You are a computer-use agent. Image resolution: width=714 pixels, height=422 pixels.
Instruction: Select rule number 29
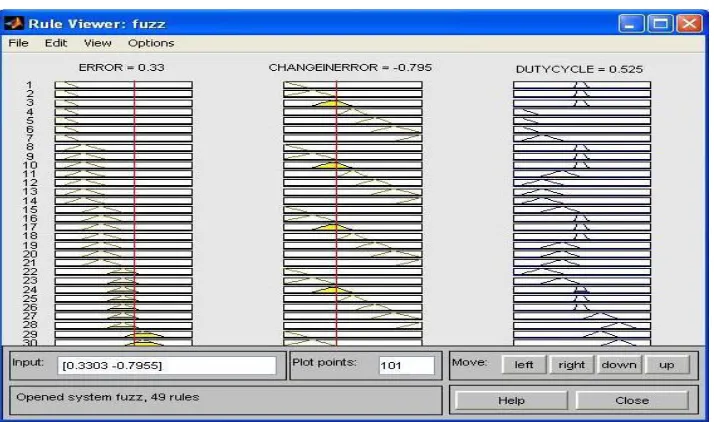pyautogui.click(x=30, y=334)
